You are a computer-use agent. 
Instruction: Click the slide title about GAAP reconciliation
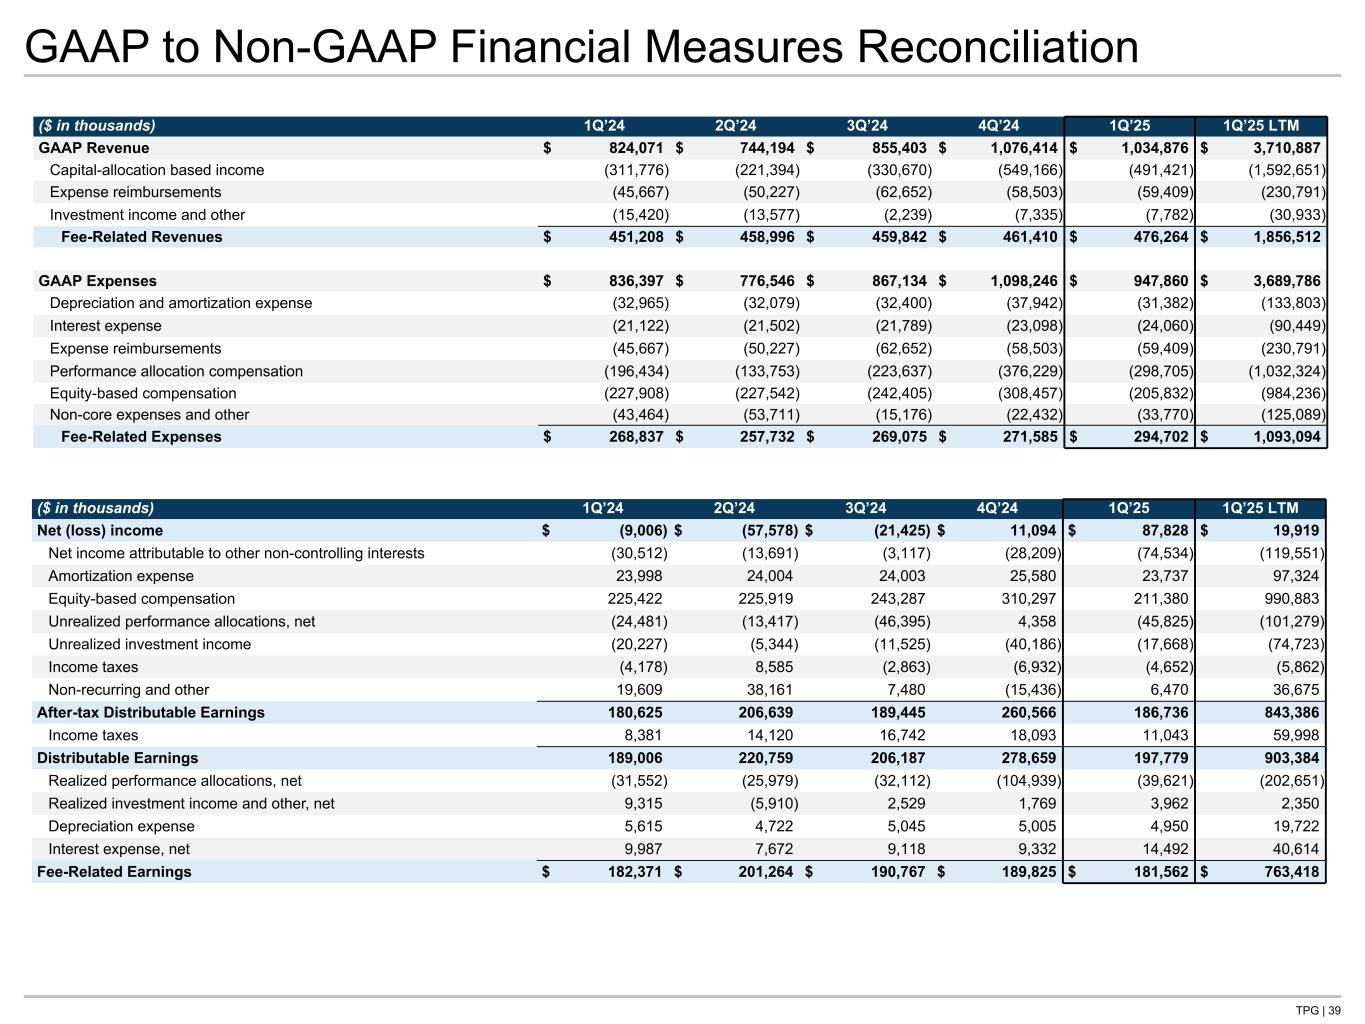581,47
